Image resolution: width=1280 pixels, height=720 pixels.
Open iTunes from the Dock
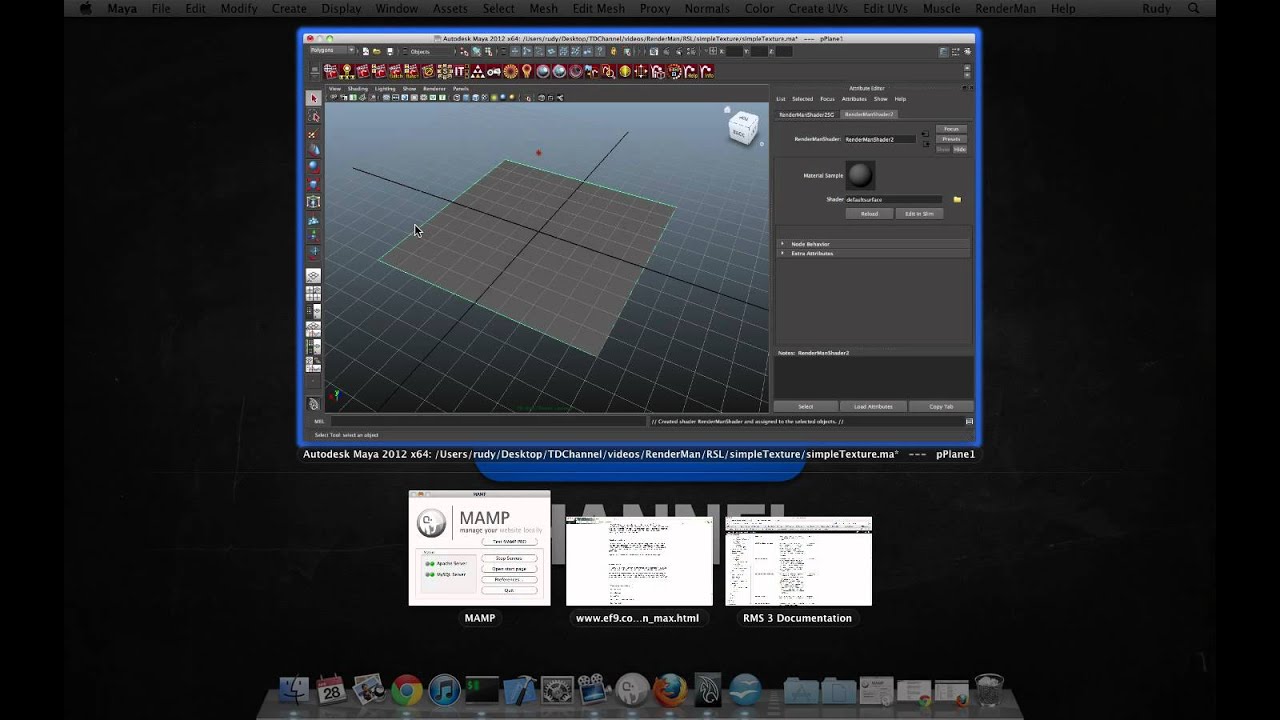[444, 690]
